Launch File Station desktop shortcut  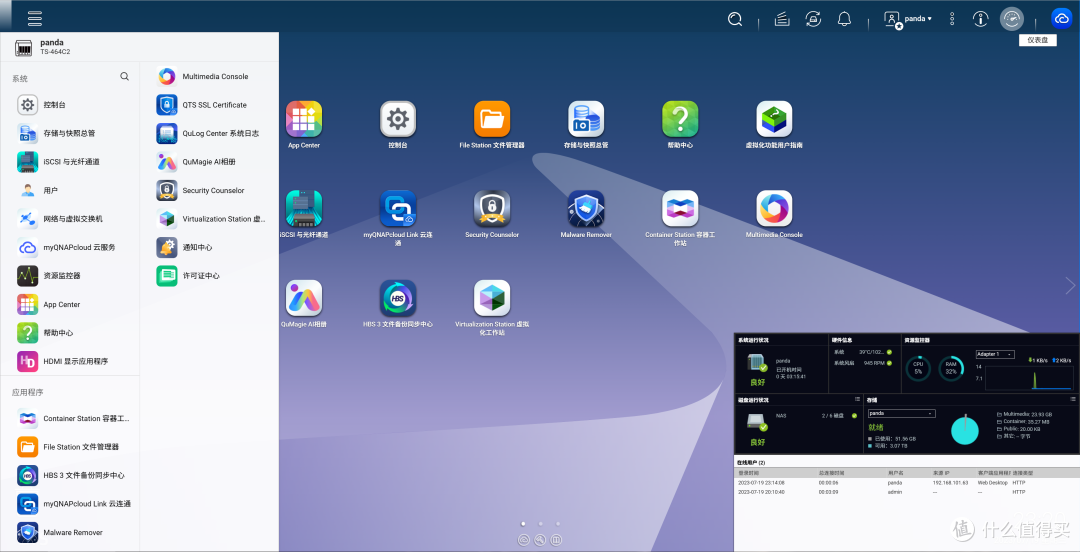click(x=492, y=119)
